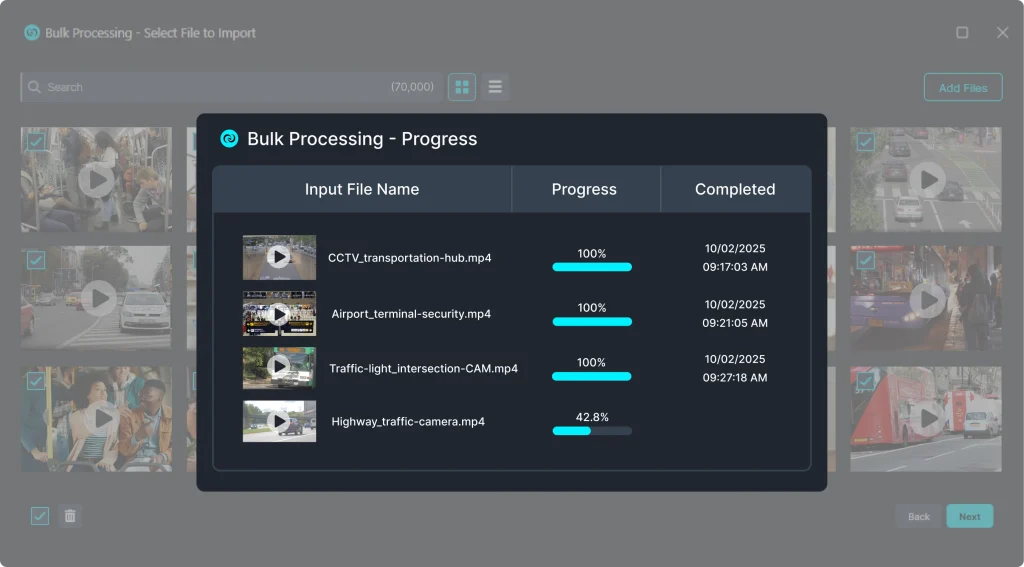The width and height of the screenshot is (1024, 567).
Task: Sort by Progress column header
Action: pos(584,189)
